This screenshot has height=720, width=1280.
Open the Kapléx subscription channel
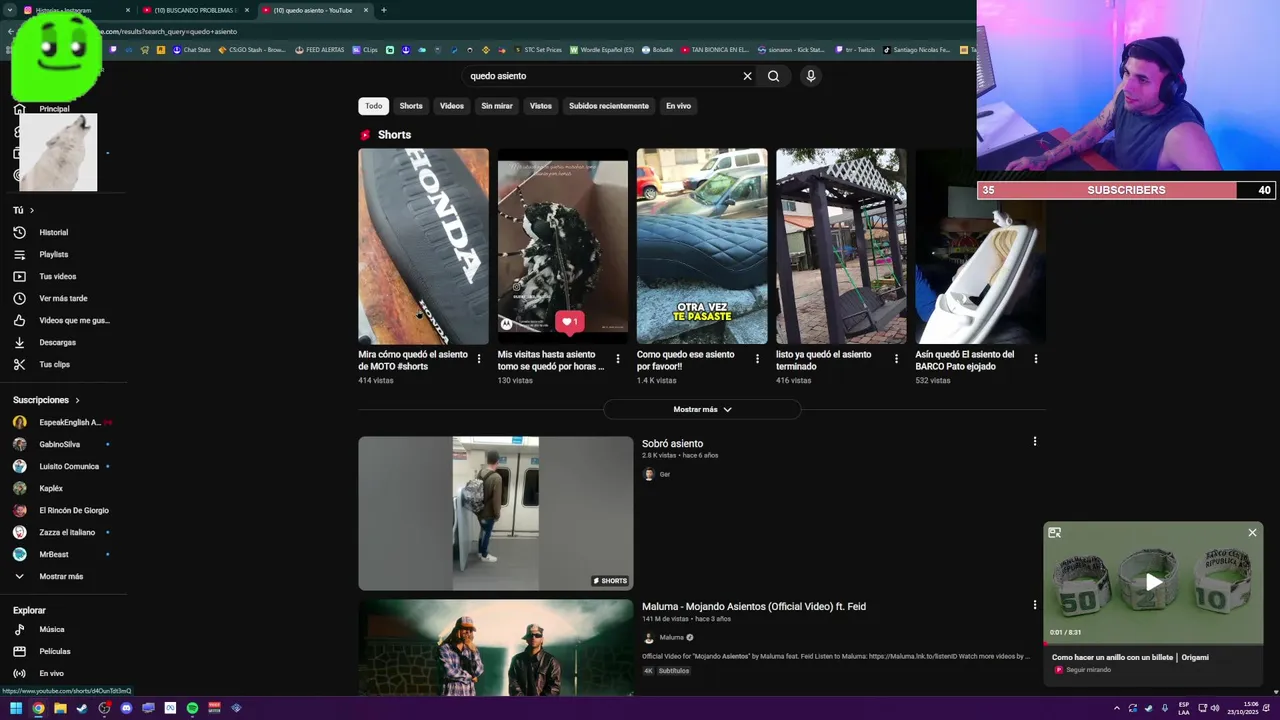[51, 488]
